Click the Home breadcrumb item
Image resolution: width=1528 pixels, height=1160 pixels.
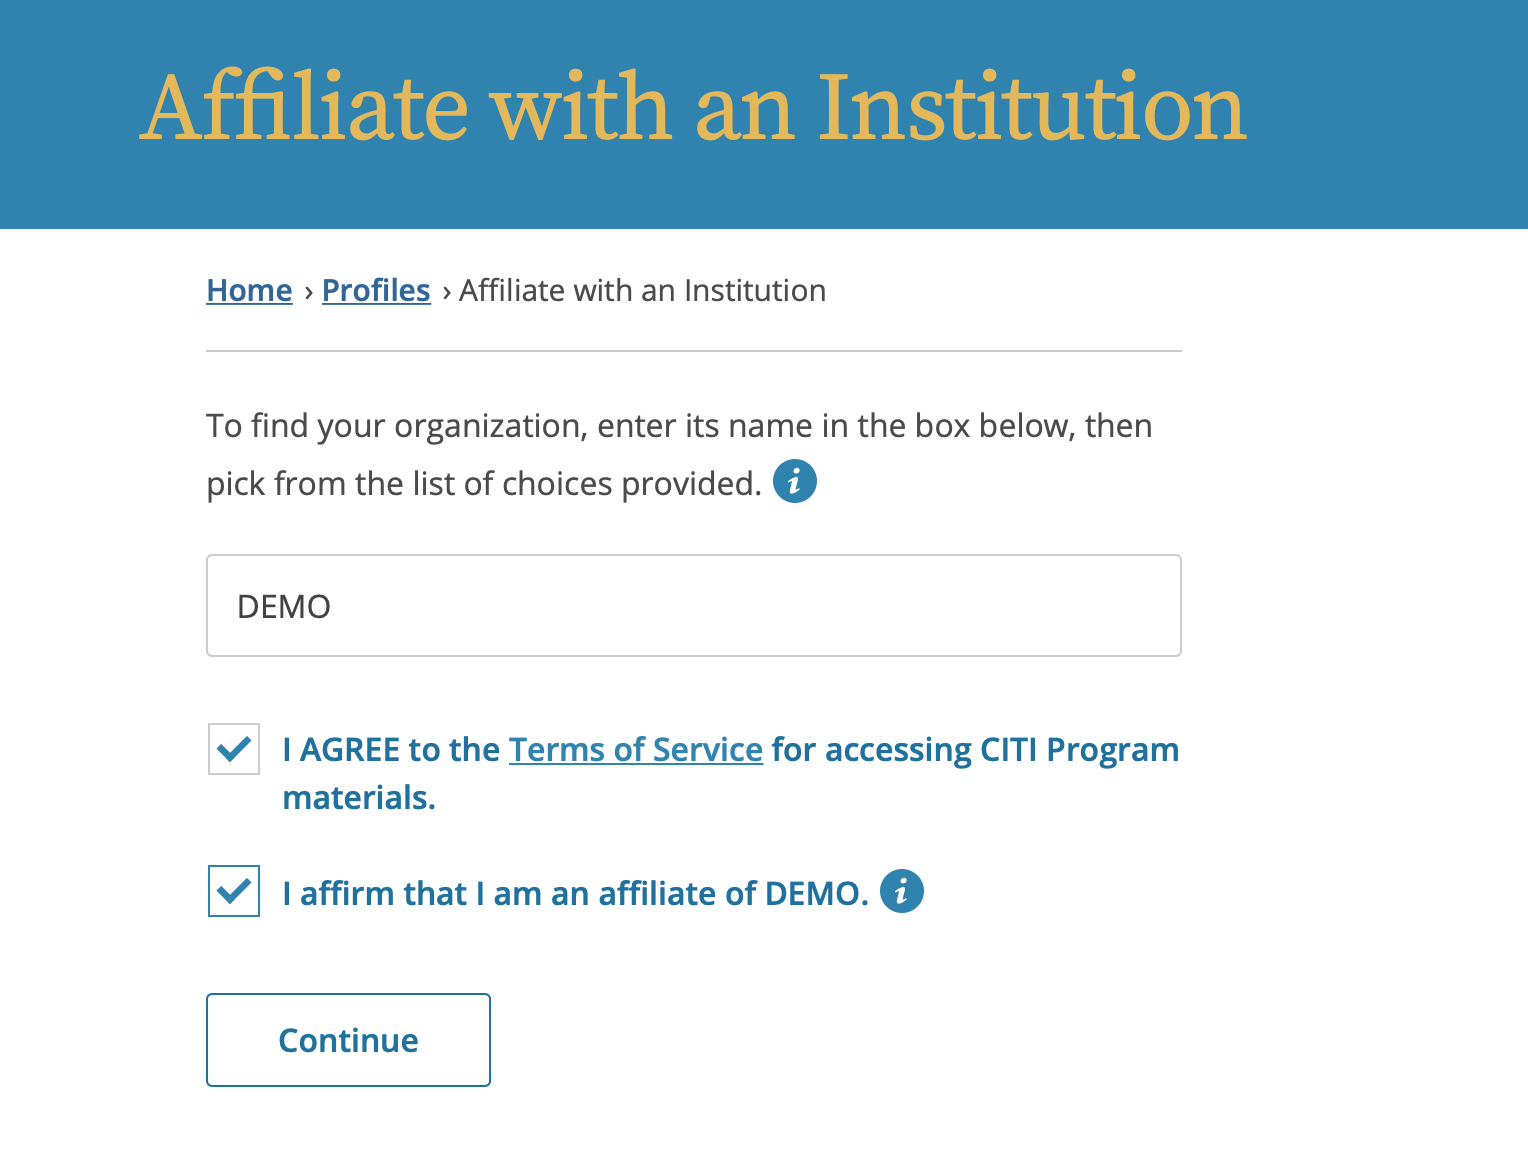tap(249, 289)
